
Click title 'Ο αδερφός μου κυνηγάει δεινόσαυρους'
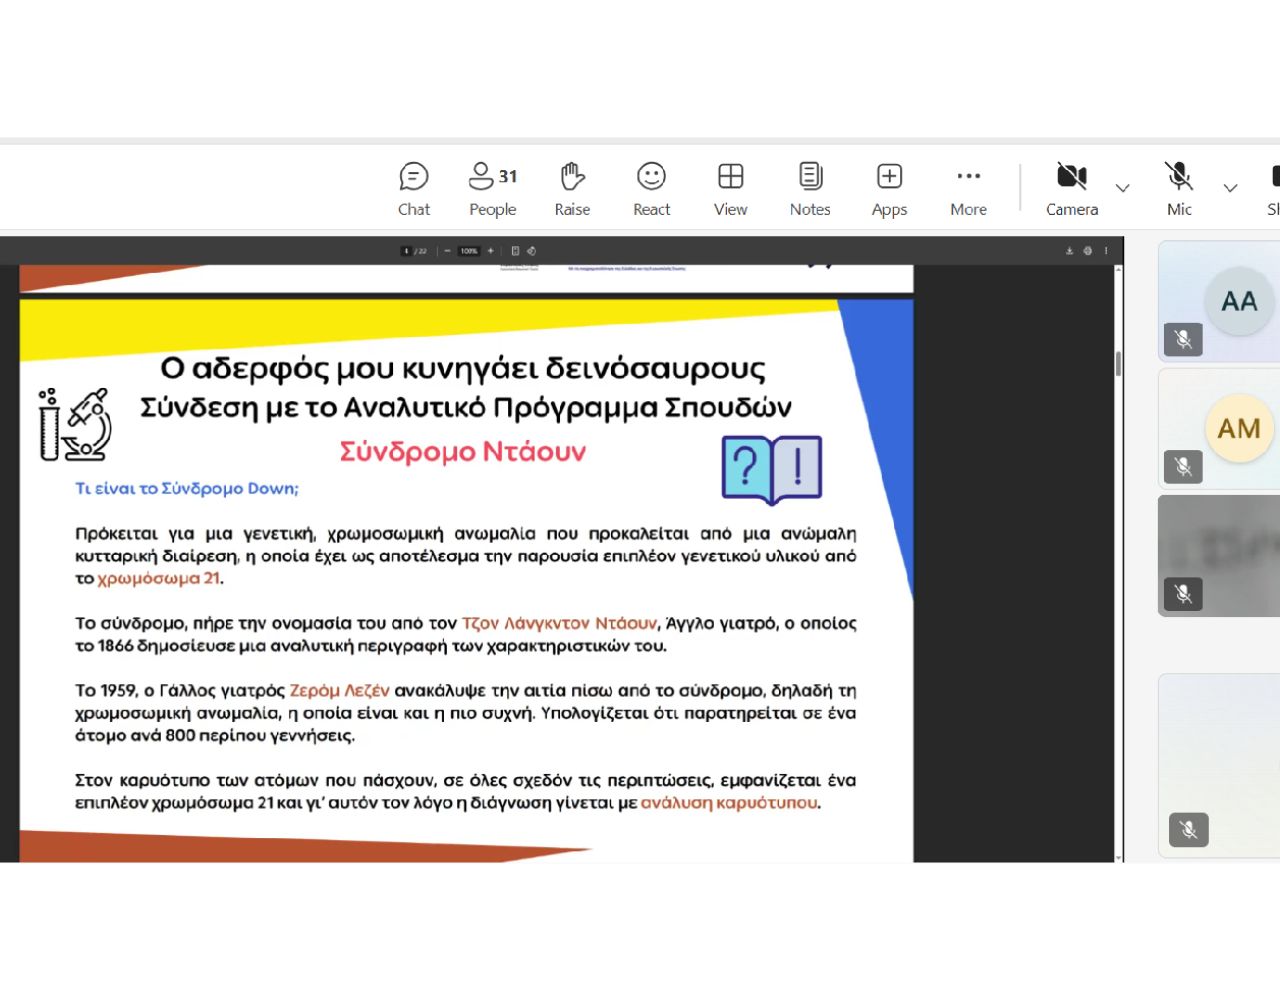click(x=463, y=368)
